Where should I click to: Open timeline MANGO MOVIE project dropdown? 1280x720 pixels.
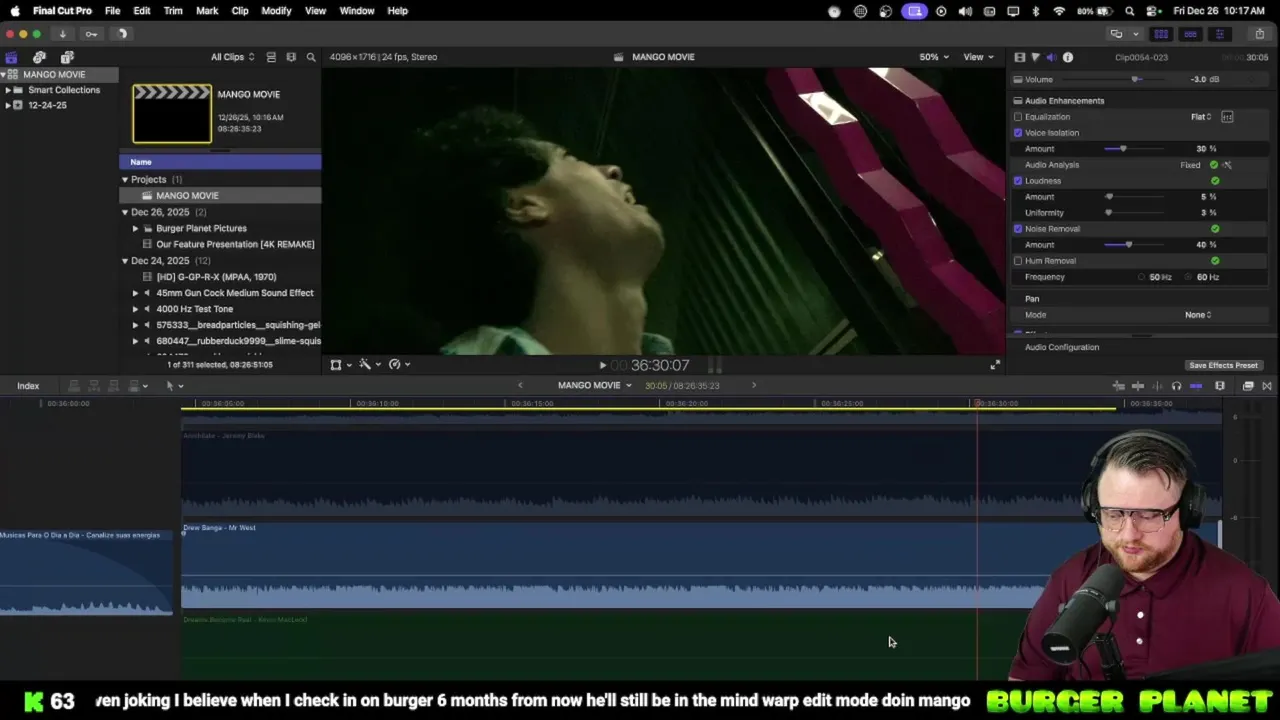[595, 386]
